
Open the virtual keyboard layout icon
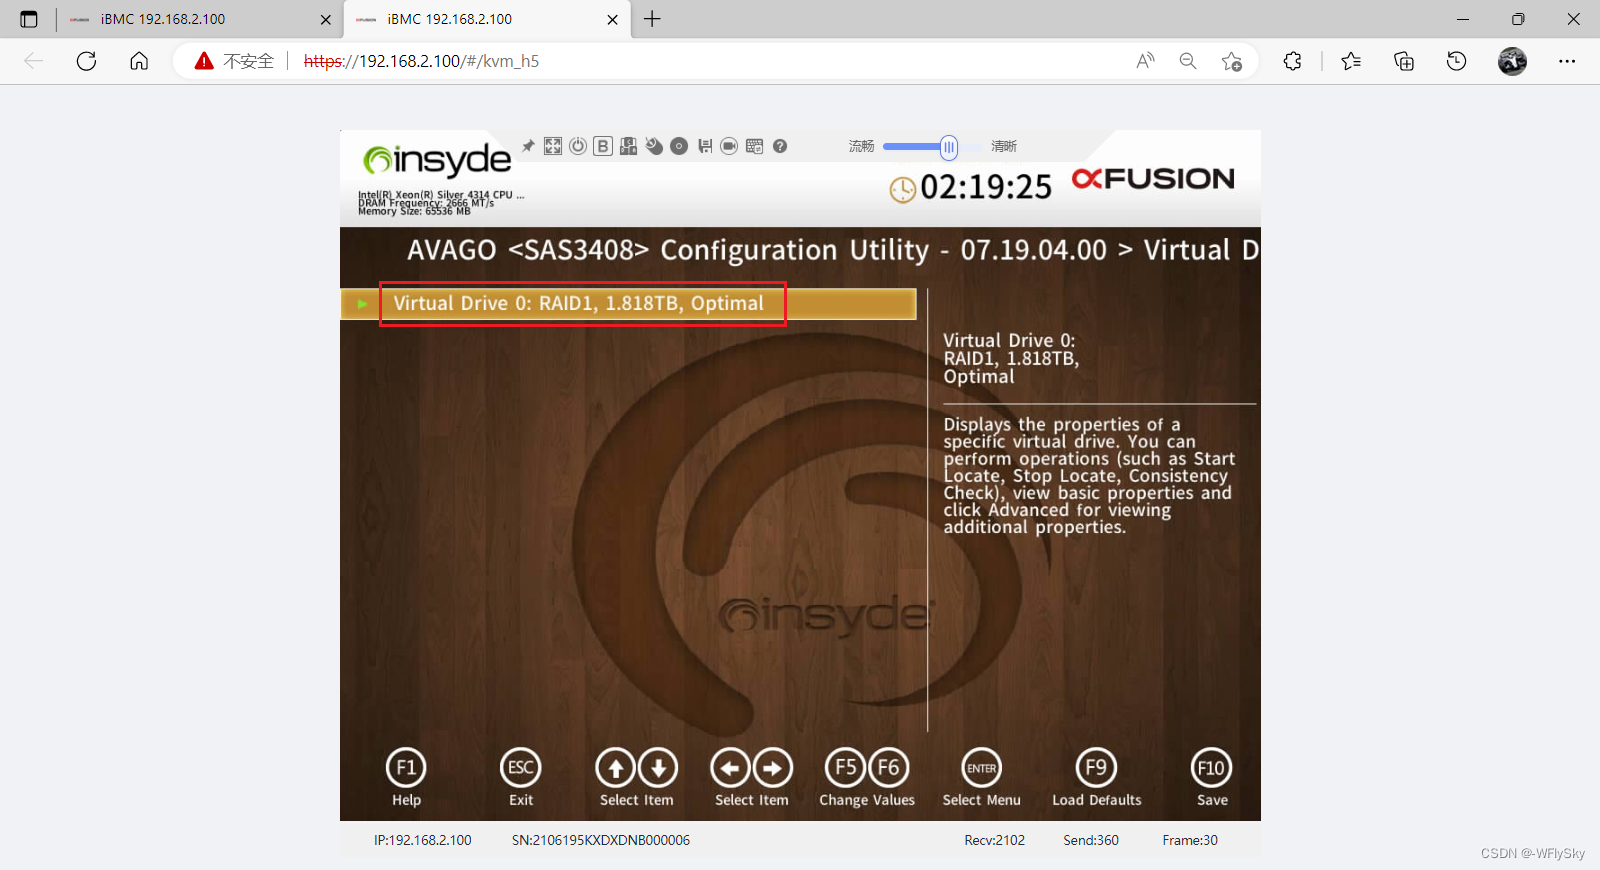tap(755, 146)
